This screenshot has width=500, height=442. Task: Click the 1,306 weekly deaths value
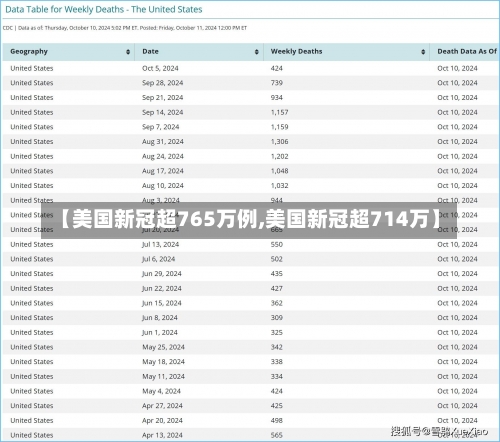(x=279, y=142)
